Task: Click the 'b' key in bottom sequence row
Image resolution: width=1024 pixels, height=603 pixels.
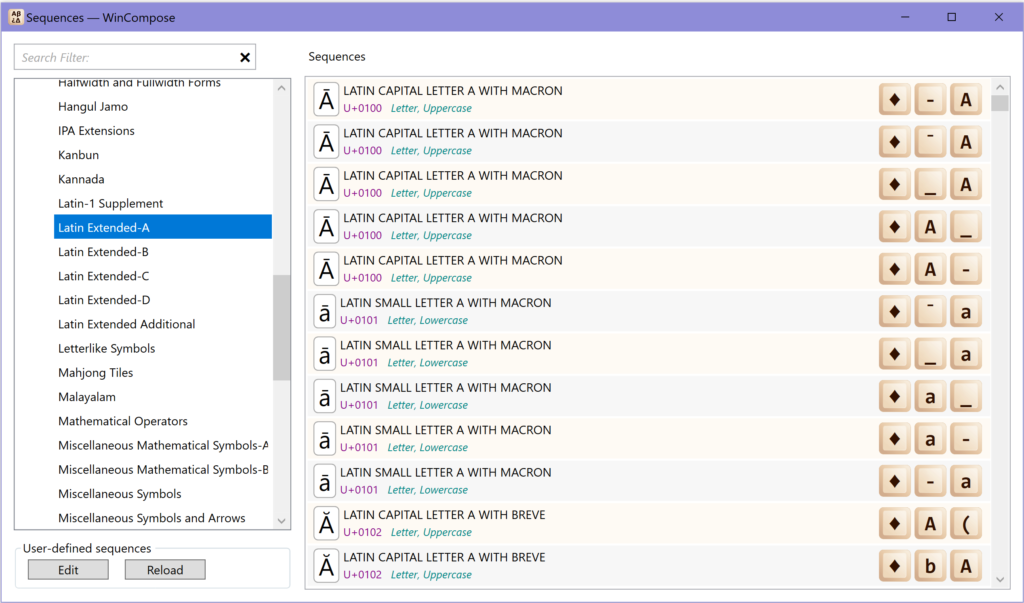Action: coord(930,567)
